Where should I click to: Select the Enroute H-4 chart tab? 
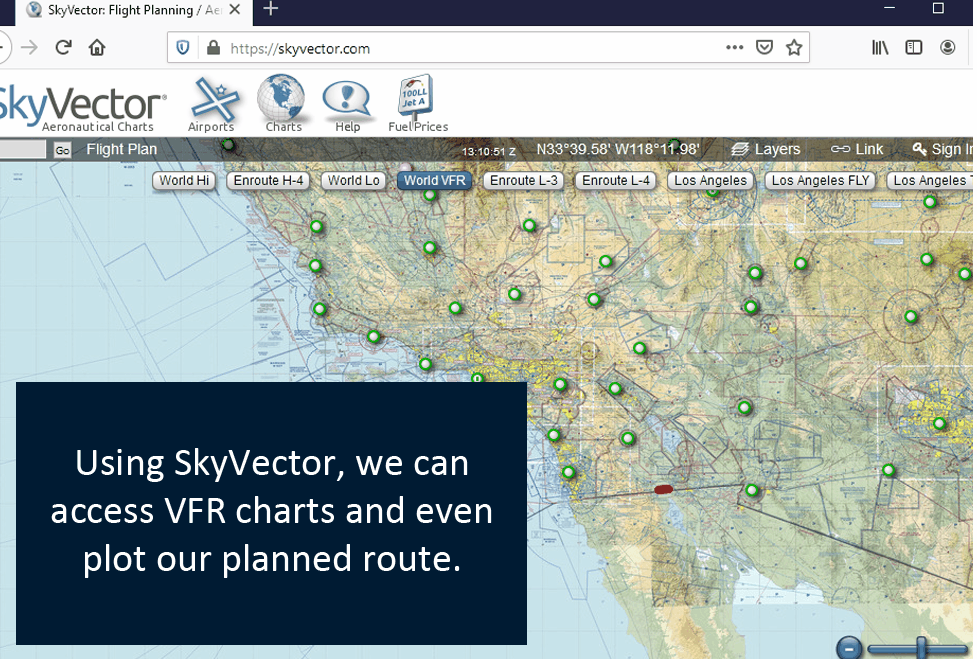(x=269, y=181)
